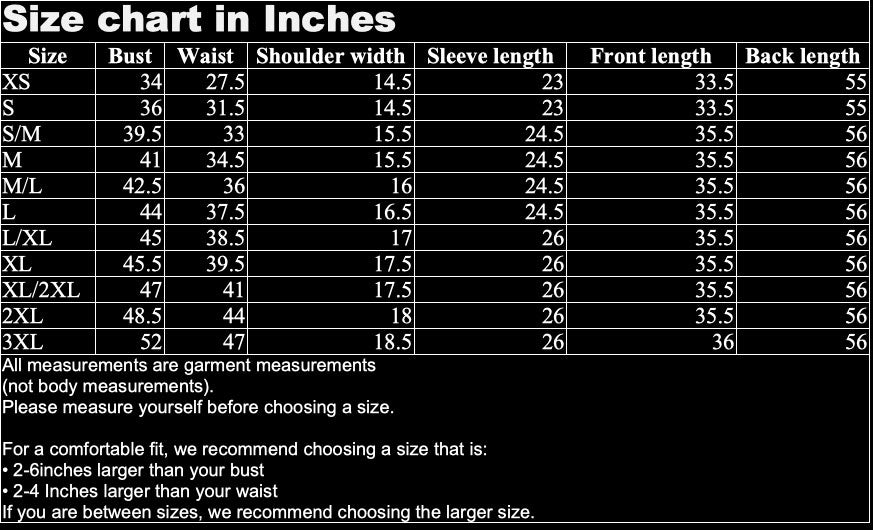Image resolution: width=873 pixels, height=530 pixels.
Task: Click the Size chart in Inches title
Action: (199, 19)
